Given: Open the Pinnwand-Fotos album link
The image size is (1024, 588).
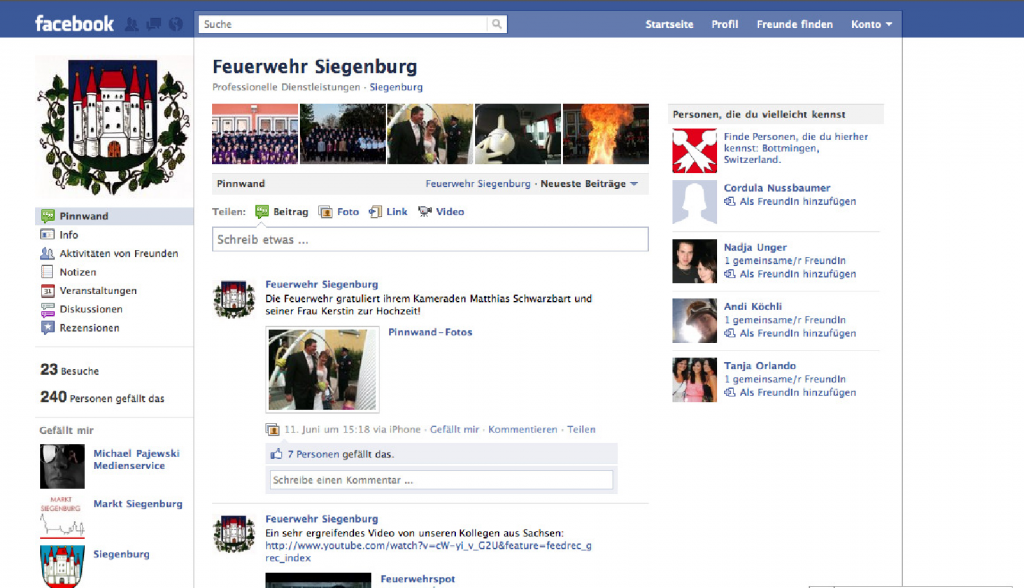Looking at the screenshot, I should [430, 332].
